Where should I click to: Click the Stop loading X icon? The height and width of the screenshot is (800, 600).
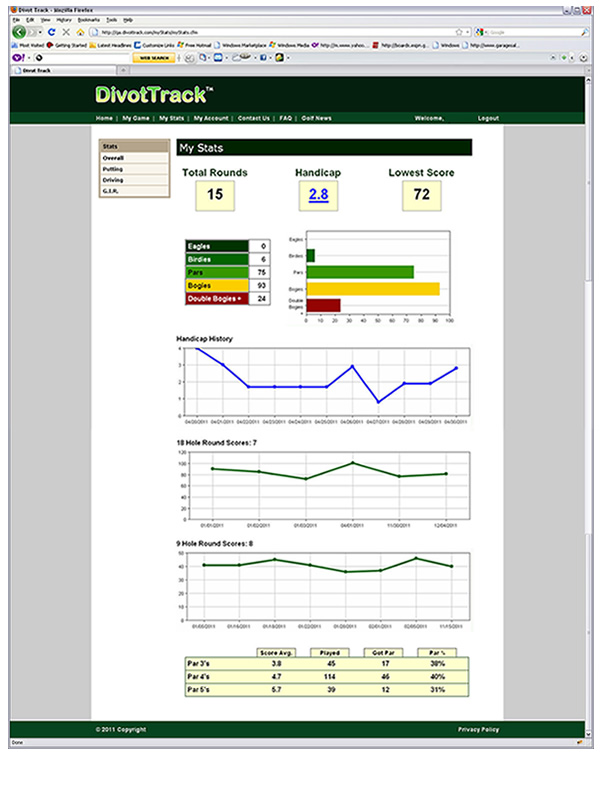point(67,32)
